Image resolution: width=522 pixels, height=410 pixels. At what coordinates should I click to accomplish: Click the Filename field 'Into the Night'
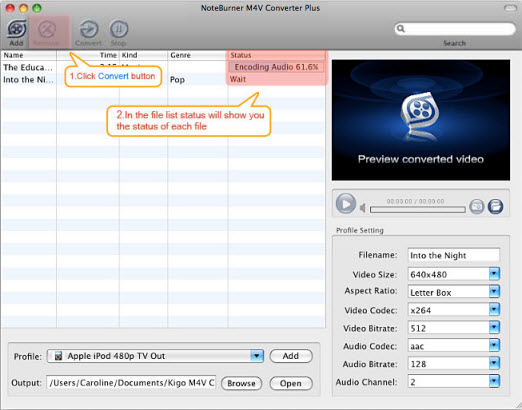pos(454,255)
